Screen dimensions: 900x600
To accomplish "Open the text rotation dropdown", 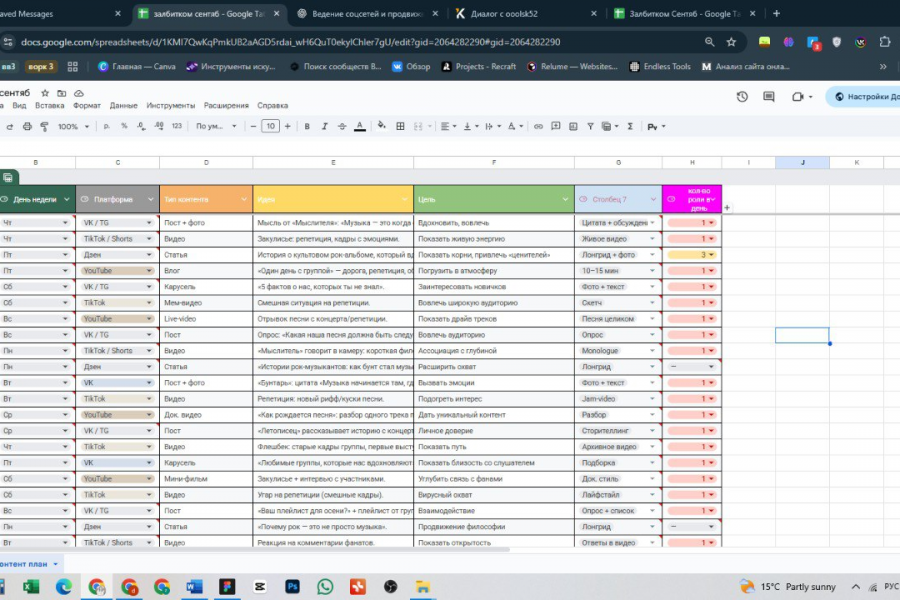I will pos(515,126).
